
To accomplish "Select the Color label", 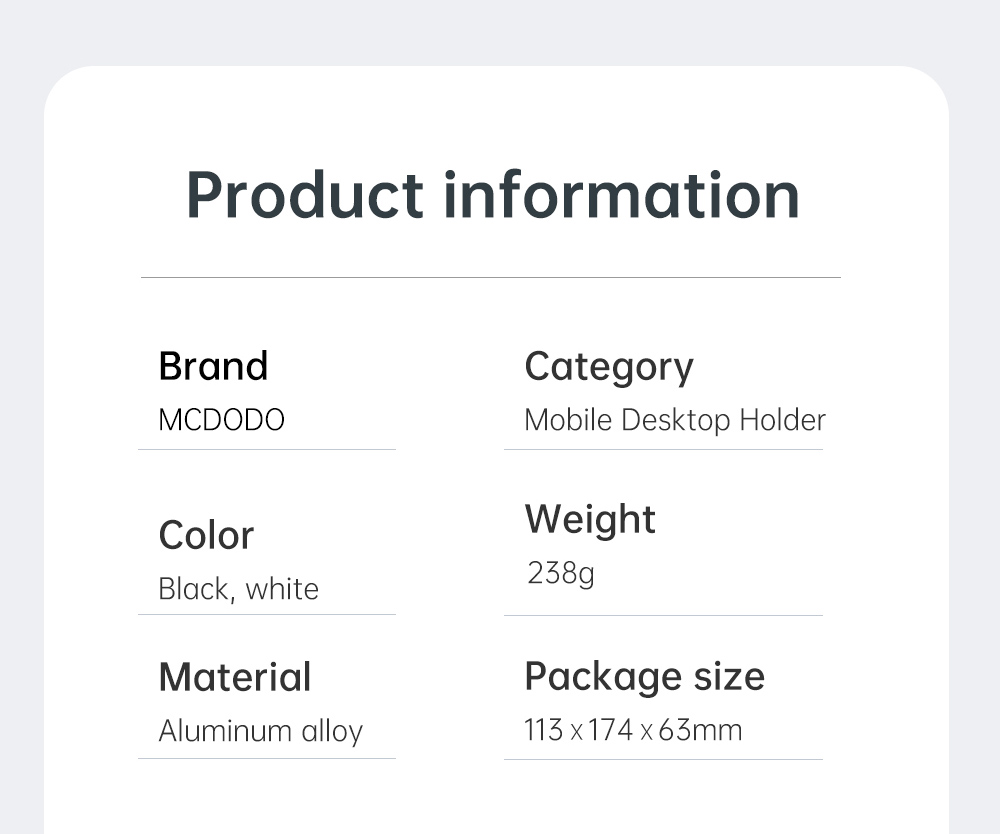I will point(206,535).
